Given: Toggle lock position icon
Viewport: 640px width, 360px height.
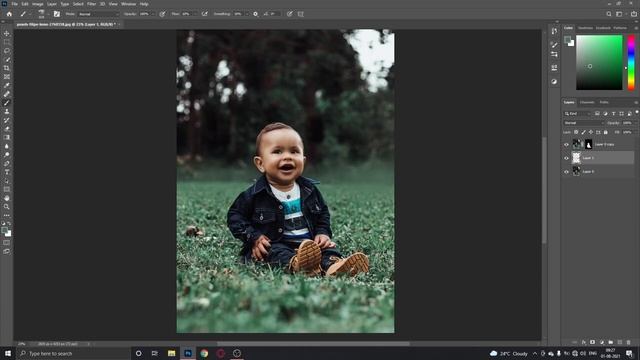Looking at the screenshot, I should click(591, 132).
